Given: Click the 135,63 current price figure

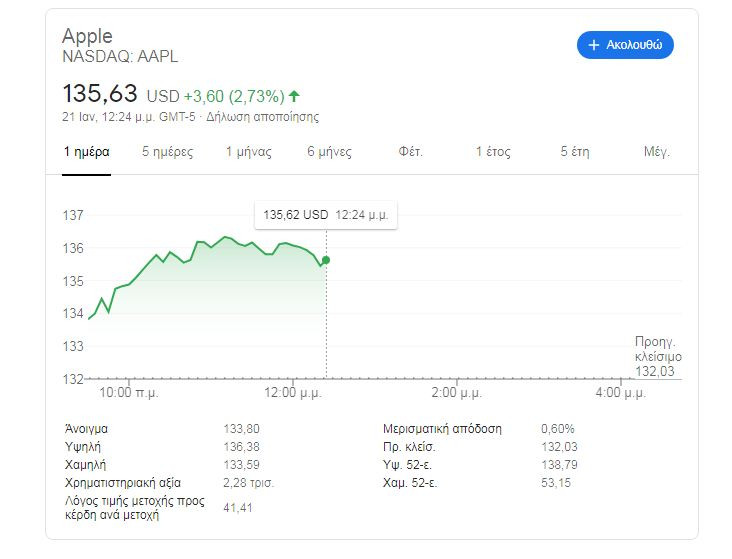Looking at the screenshot, I should (x=101, y=94).
